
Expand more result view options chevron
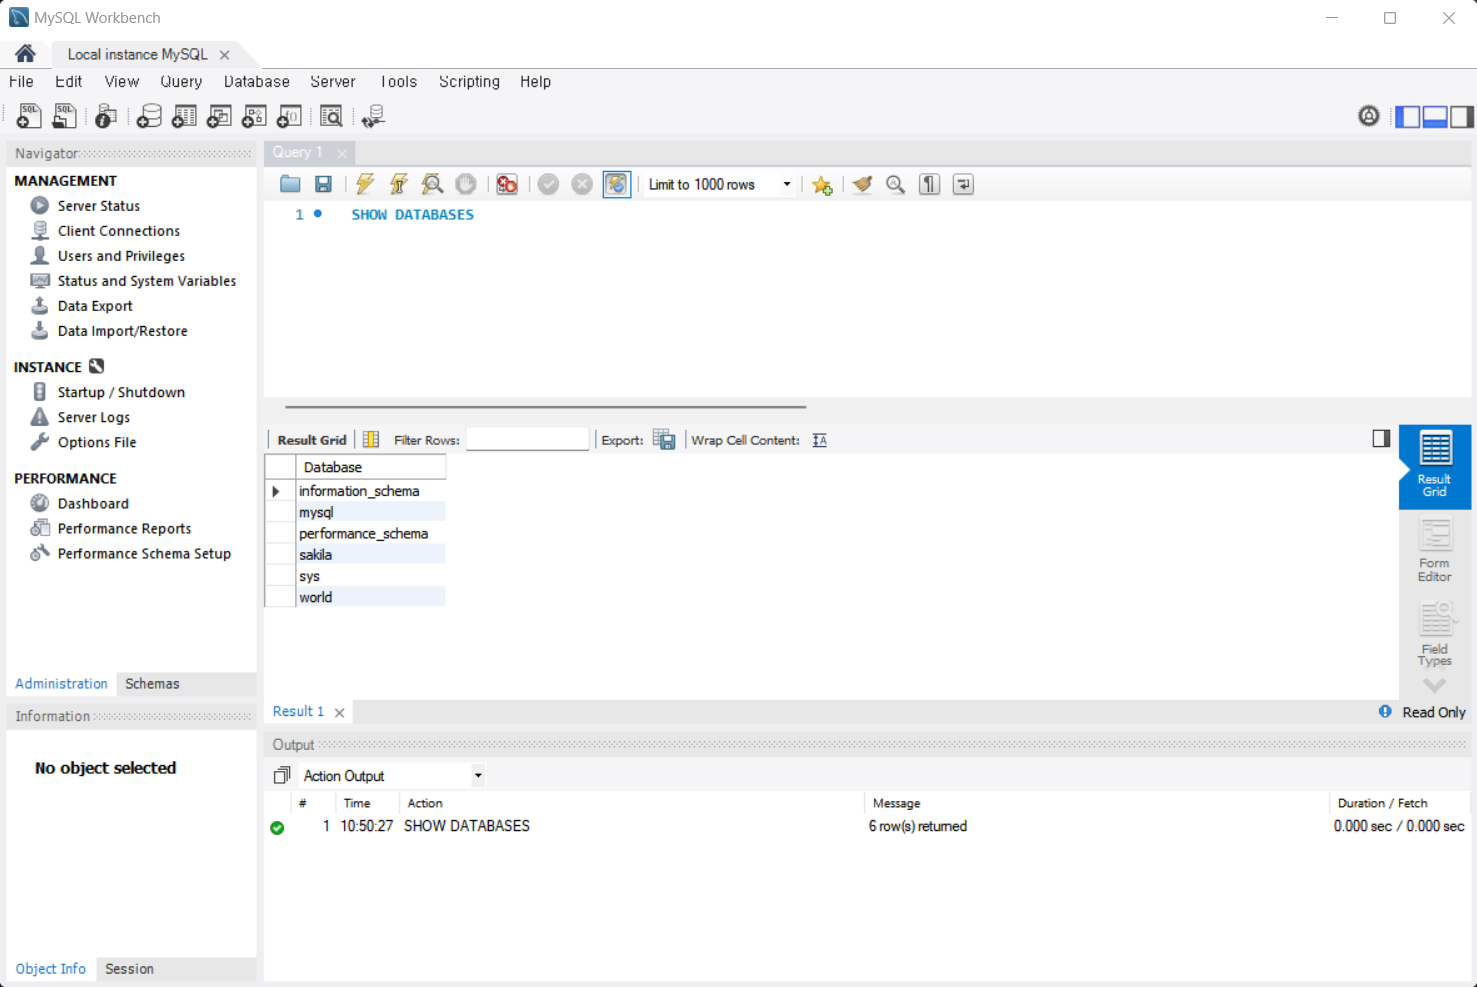(1435, 685)
